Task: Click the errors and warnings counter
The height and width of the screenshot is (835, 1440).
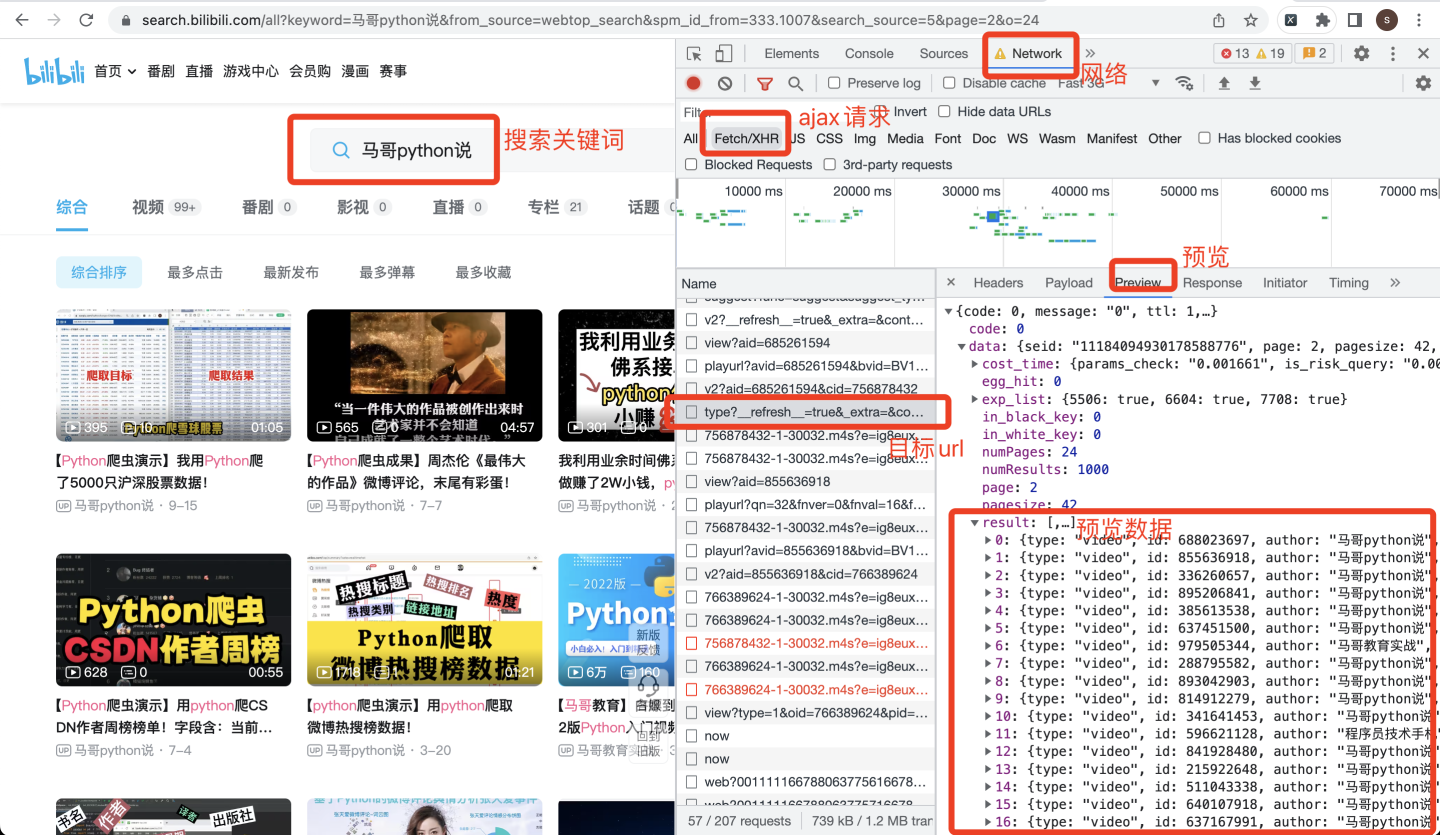Action: point(1251,54)
